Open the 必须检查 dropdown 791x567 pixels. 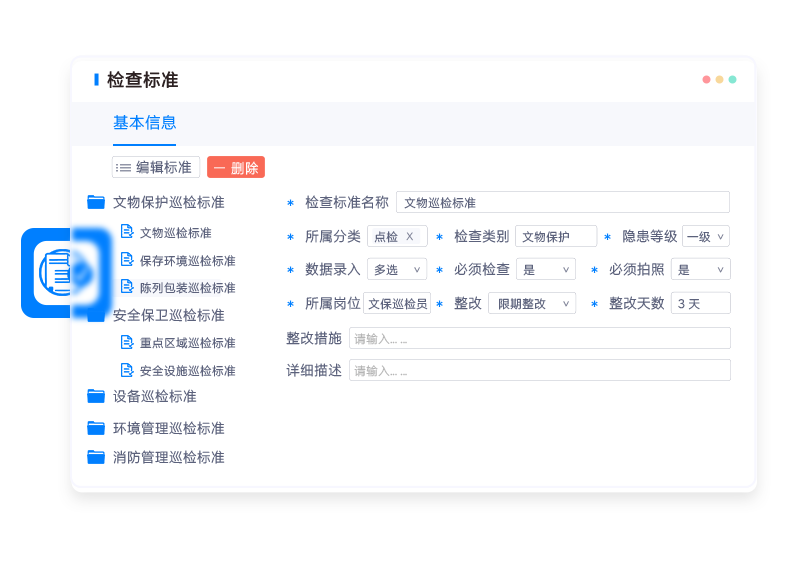(547, 269)
